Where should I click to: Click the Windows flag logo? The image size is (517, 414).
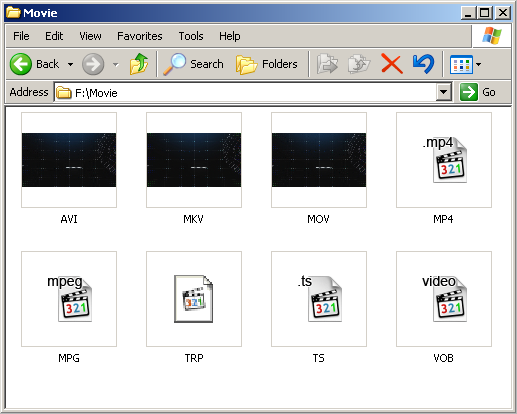492,36
